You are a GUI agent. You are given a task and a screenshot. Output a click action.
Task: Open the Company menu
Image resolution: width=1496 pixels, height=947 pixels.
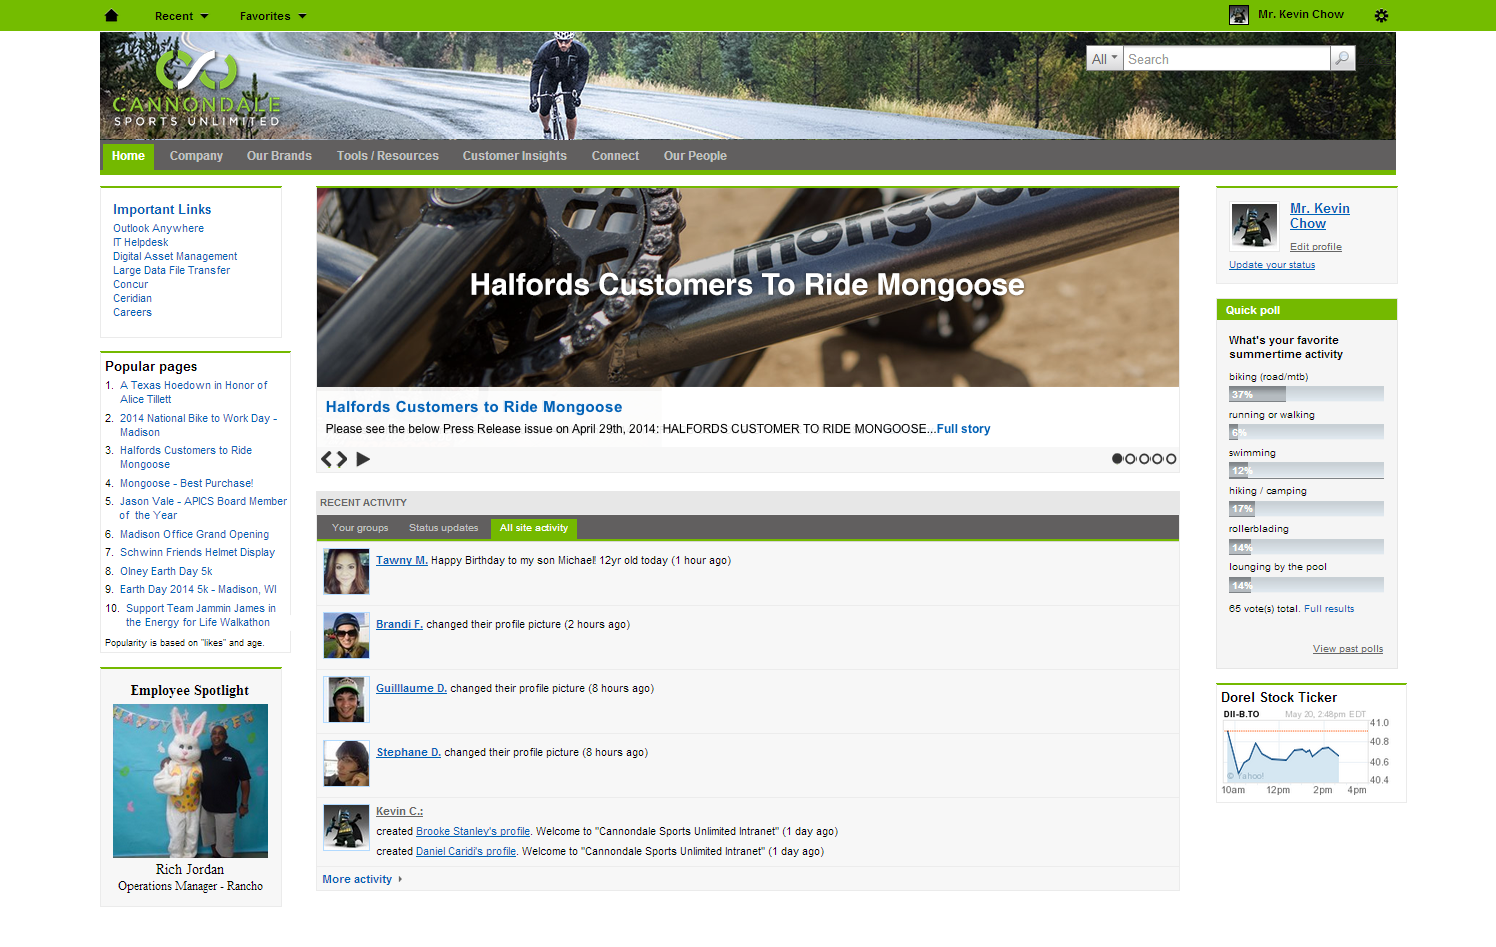(x=196, y=156)
